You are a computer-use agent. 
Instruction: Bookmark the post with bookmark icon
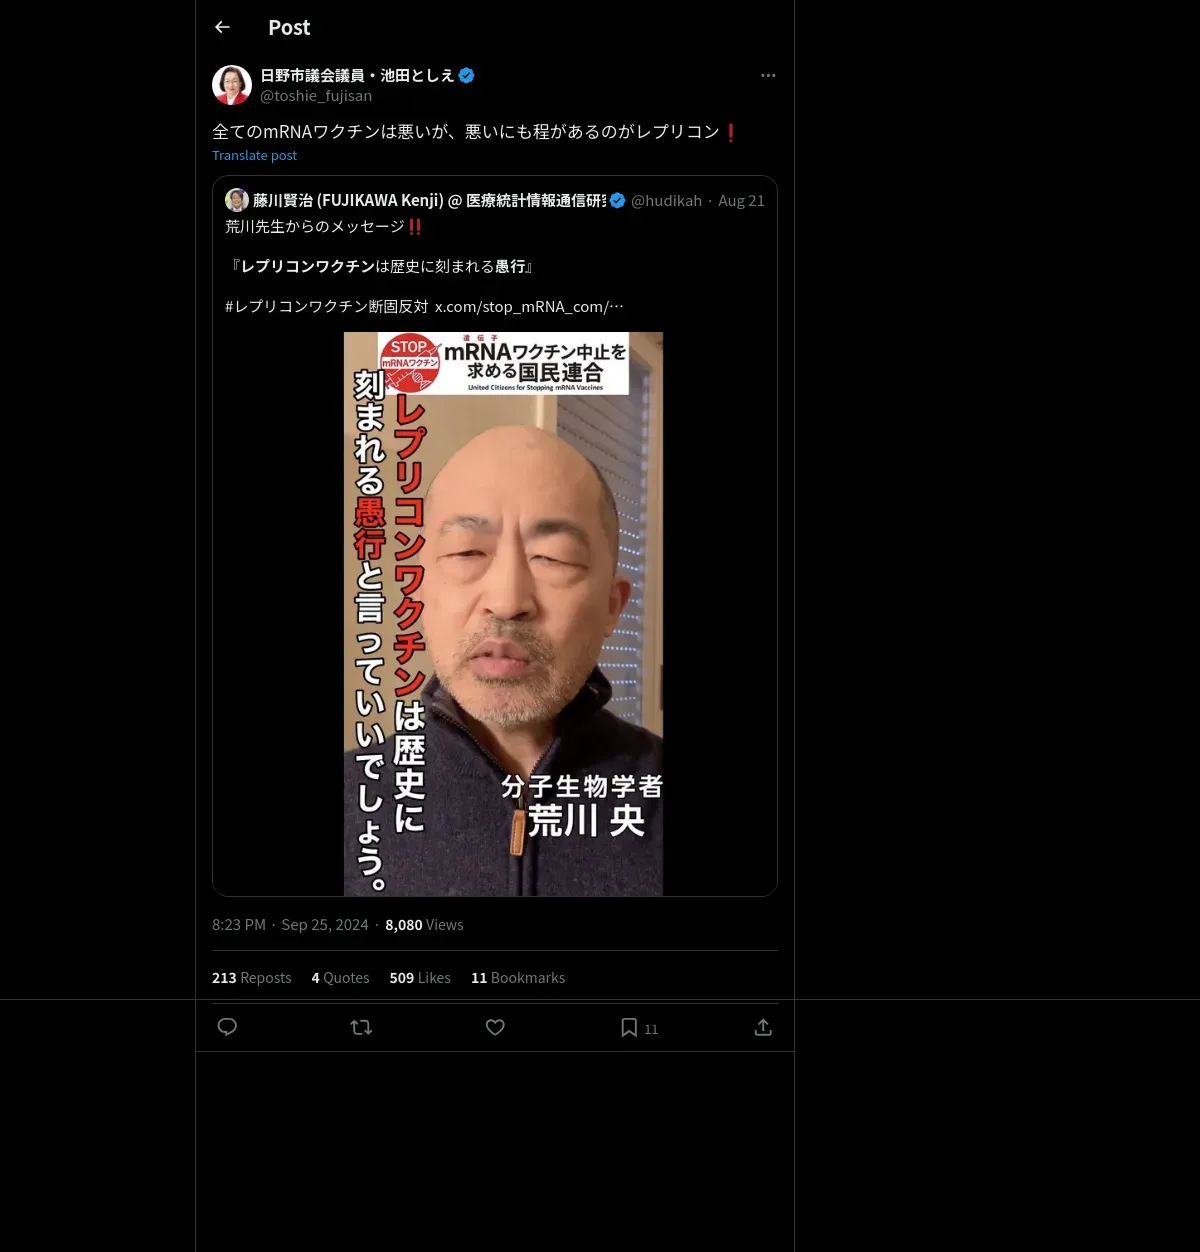(x=629, y=1027)
